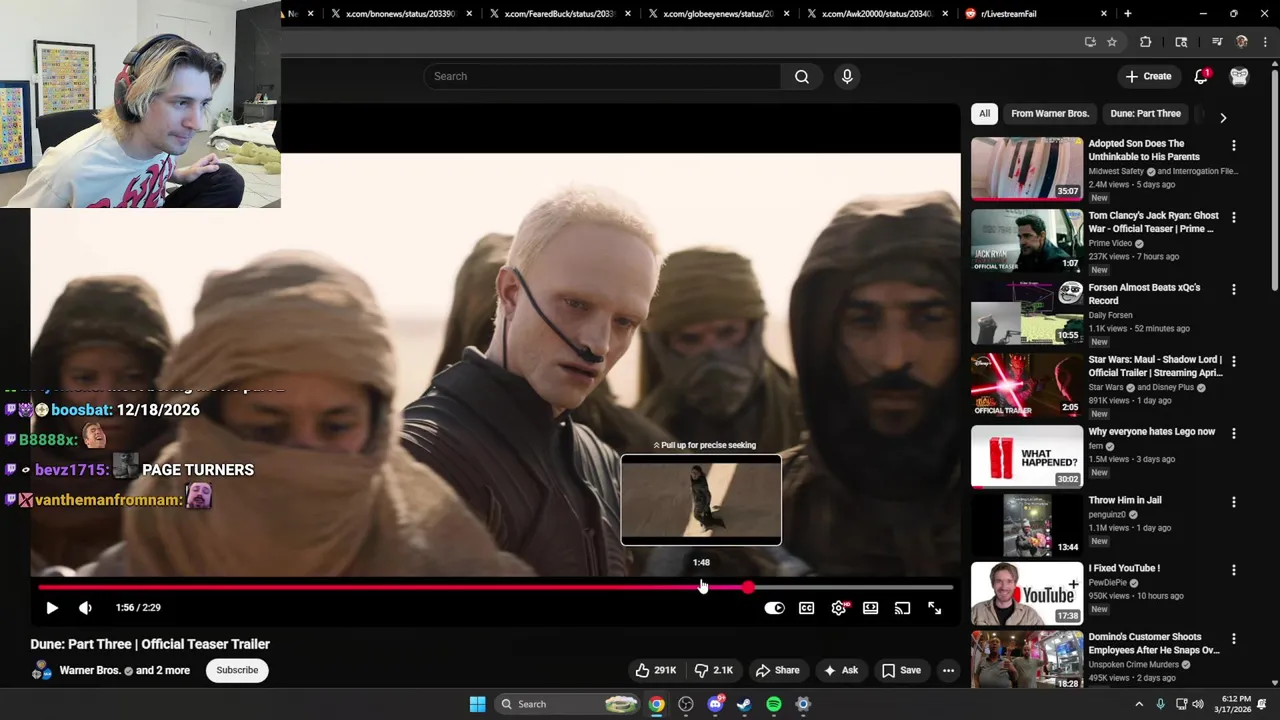Open options for I Fixed YouTube
1280x720 pixels.
1233,570
